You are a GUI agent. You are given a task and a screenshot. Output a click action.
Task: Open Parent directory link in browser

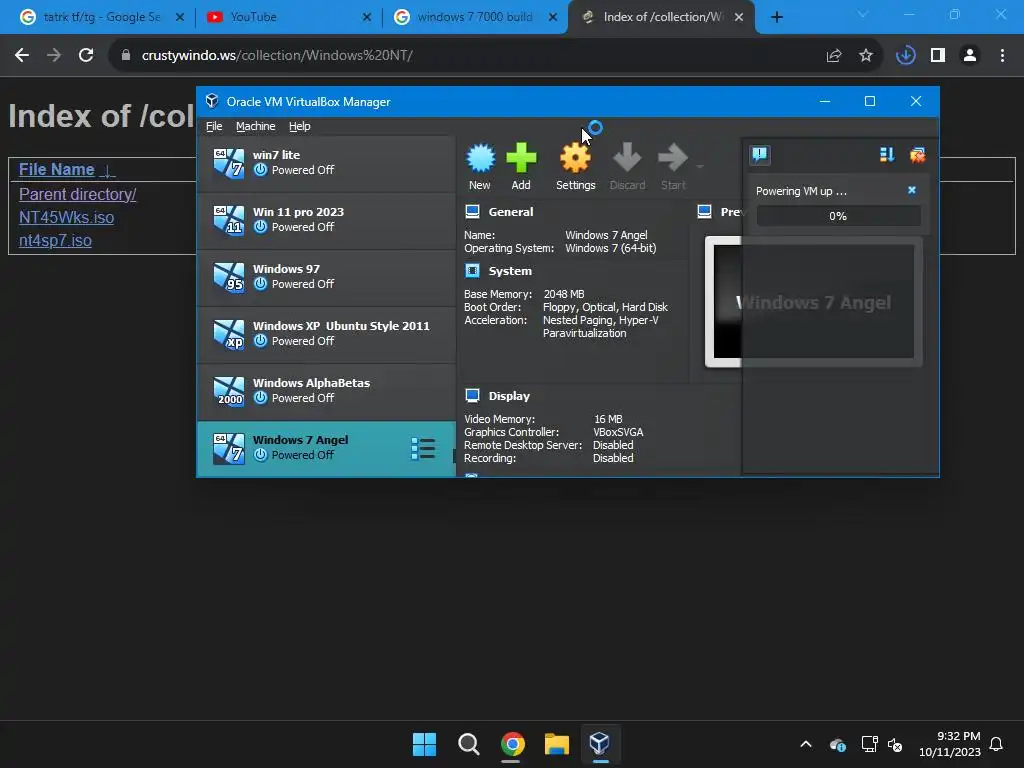click(x=78, y=194)
